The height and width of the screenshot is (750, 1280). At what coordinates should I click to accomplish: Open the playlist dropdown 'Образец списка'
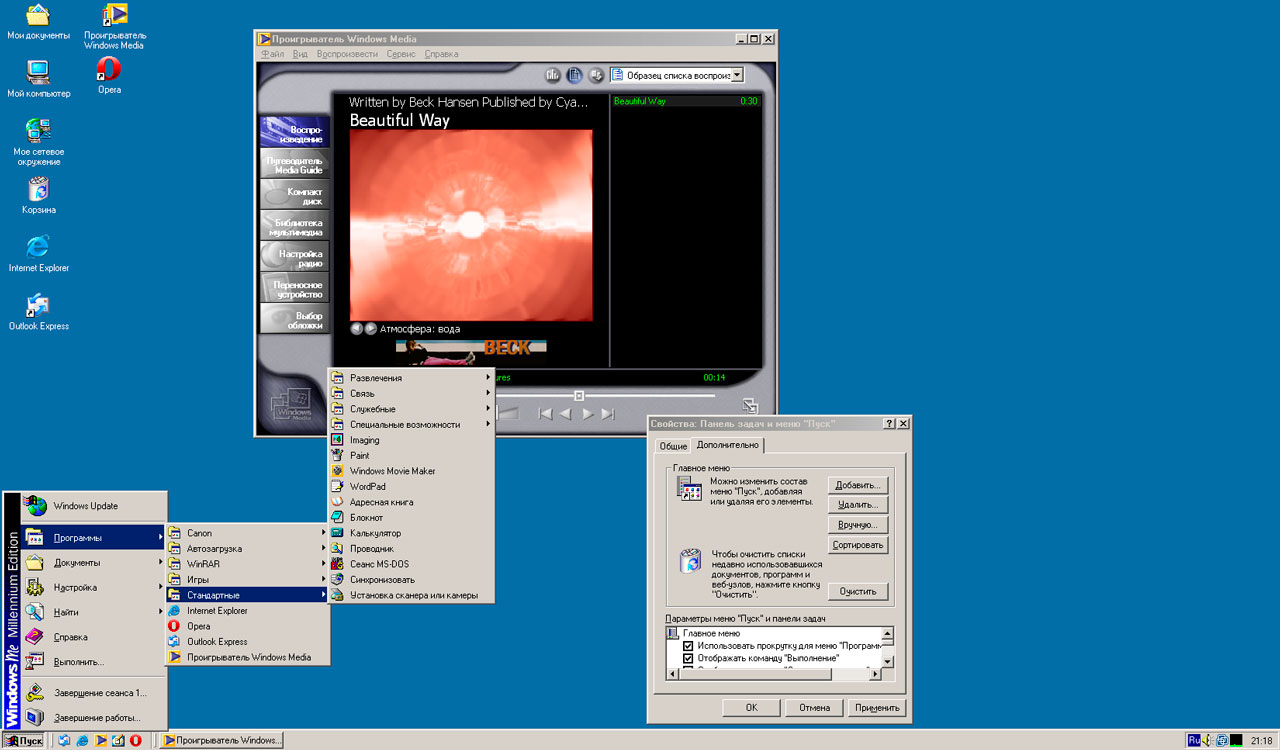click(x=737, y=75)
